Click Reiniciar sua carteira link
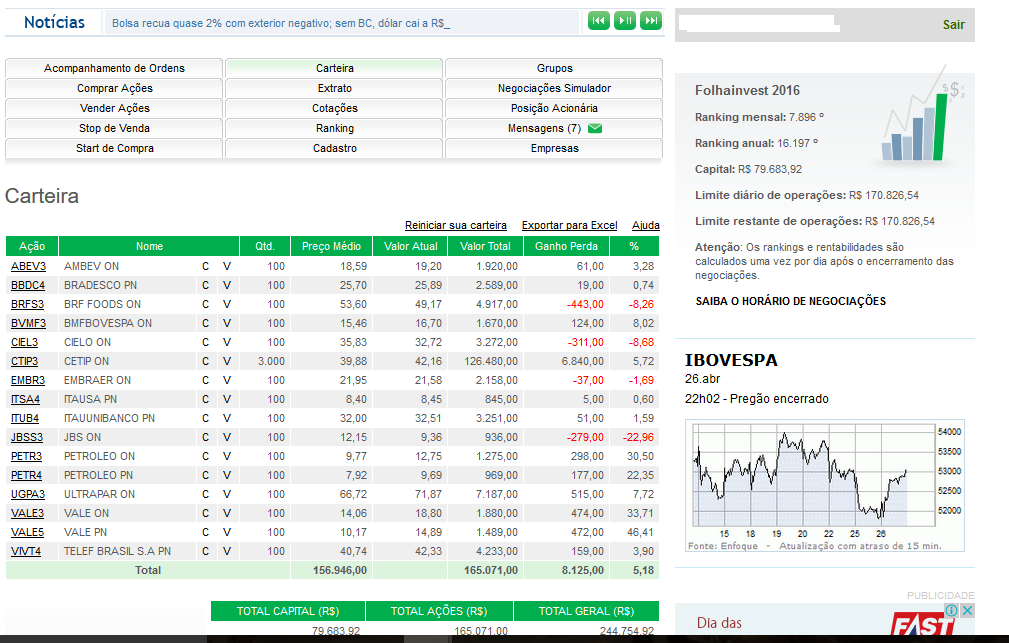Viewport: 1009px width, 643px height. point(456,225)
